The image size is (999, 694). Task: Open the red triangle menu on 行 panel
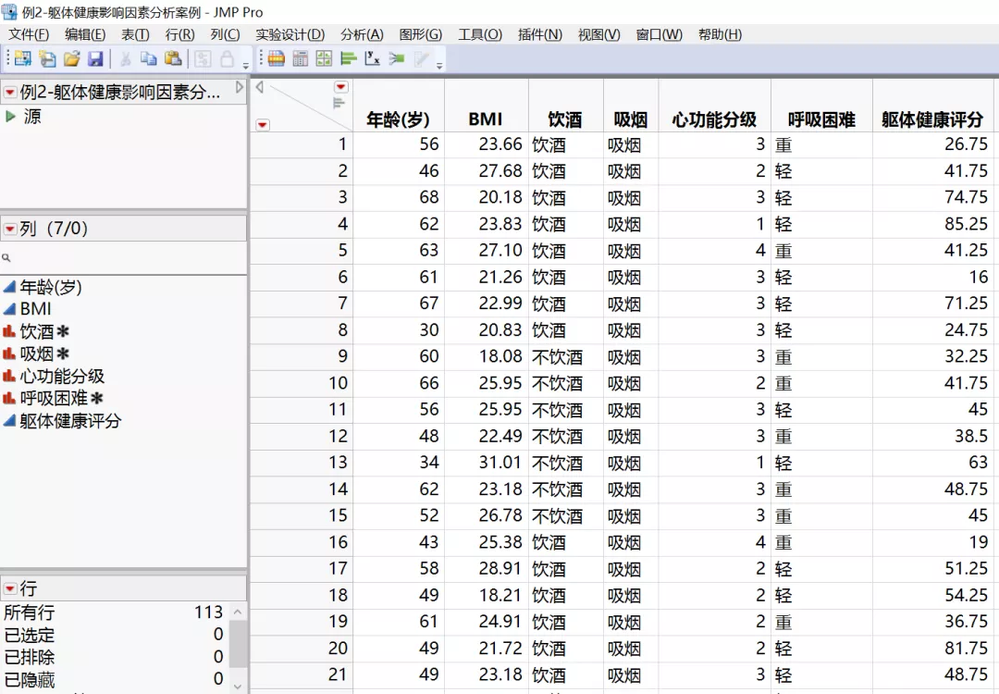point(10,587)
